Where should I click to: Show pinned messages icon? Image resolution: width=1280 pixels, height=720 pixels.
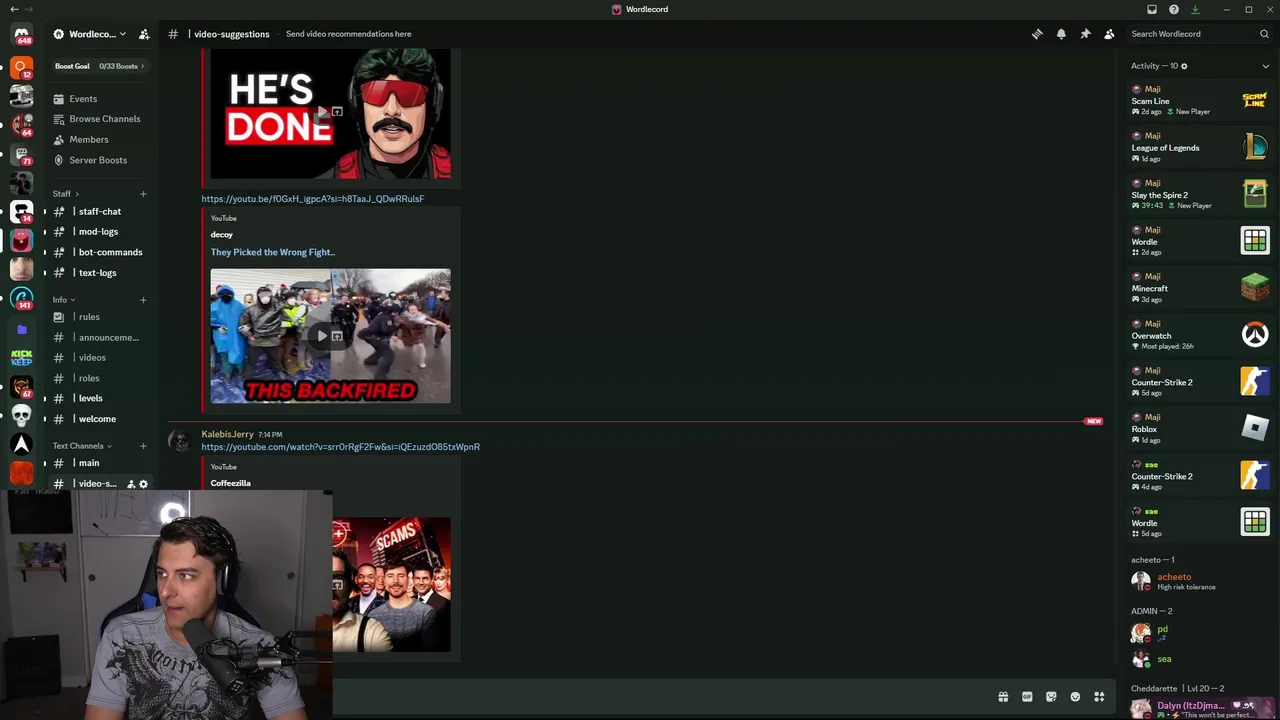1085,34
